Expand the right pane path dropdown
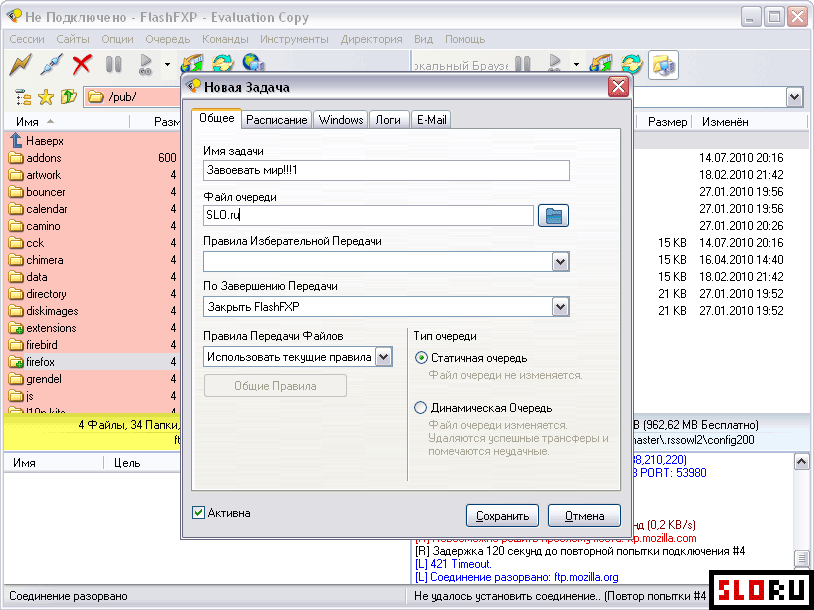The image size is (814, 610). pyautogui.click(x=794, y=97)
